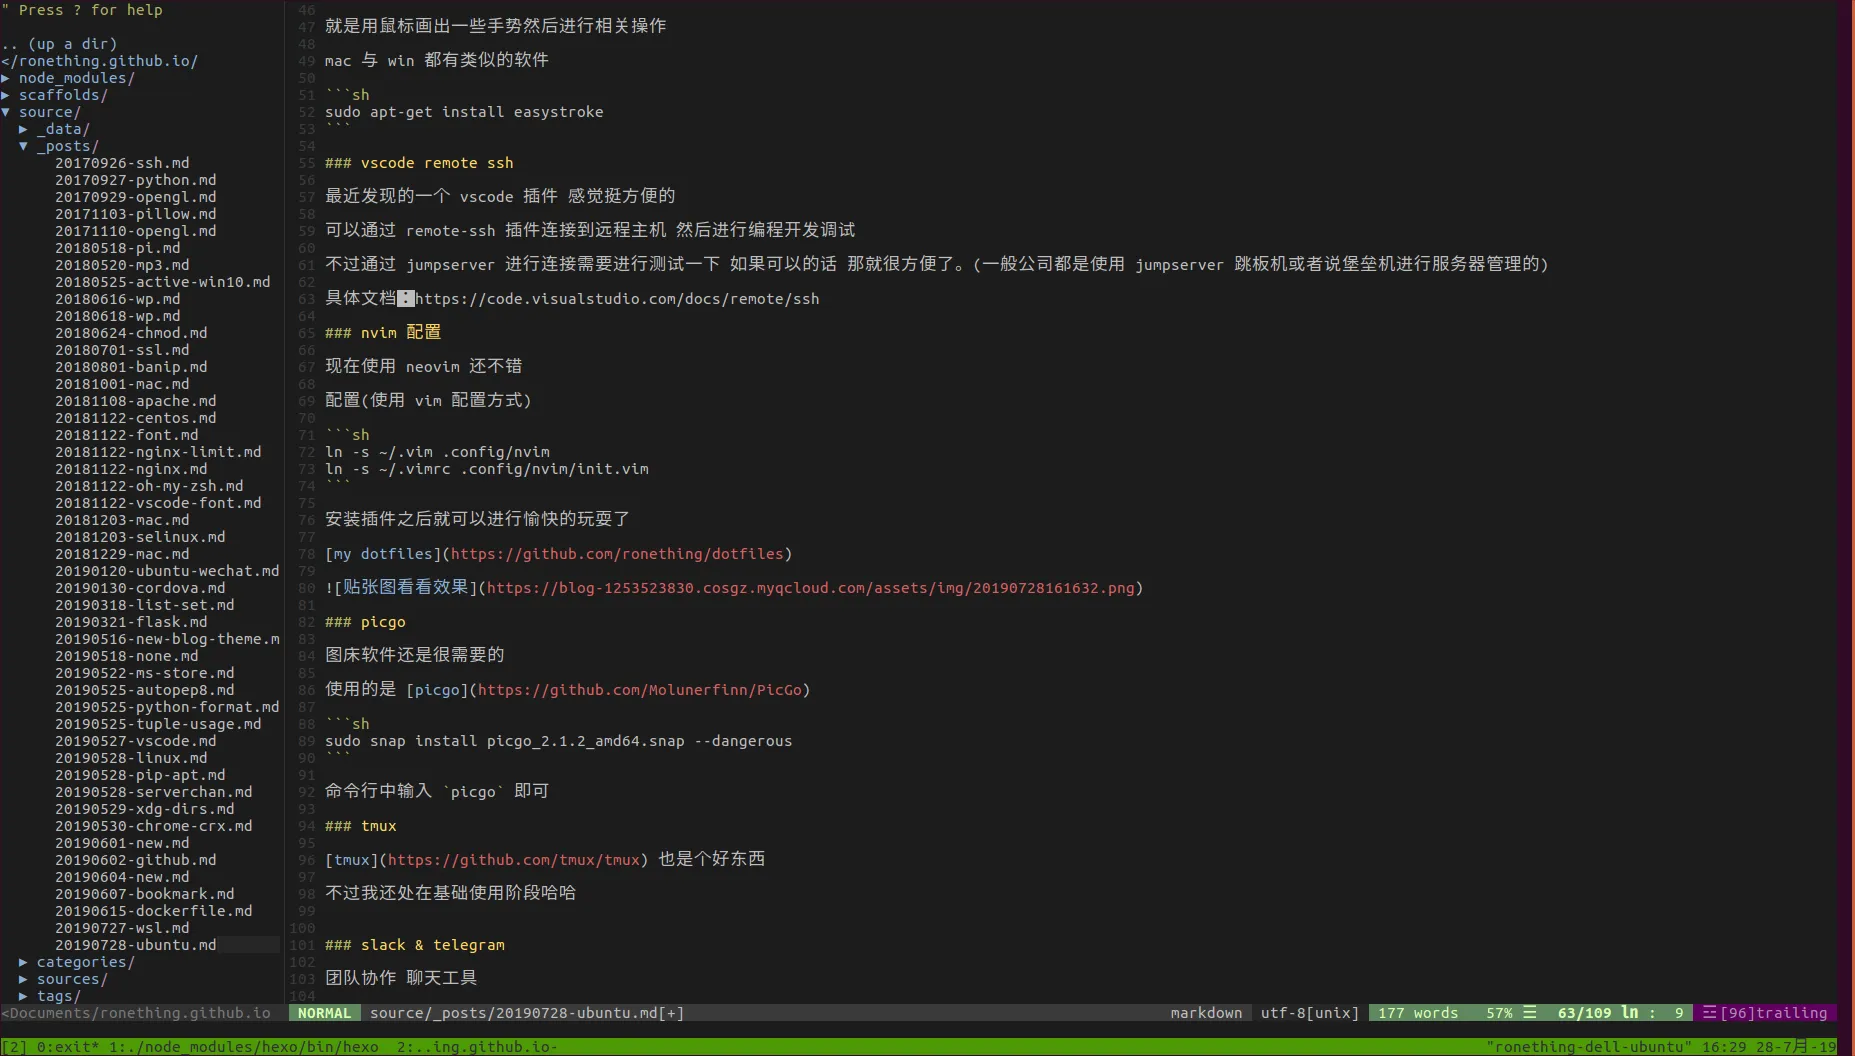This screenshot has height=1056, width=1855.
Task: Click NORMAL mode indicator in statusline
Action: point(324,1013)
